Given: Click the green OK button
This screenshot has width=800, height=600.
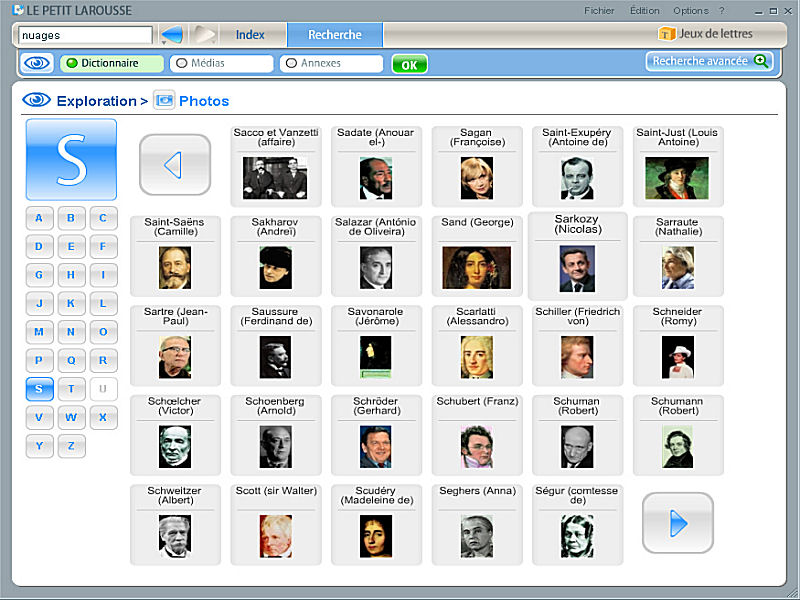Looking at the screenshot, I should click(409, 64).
